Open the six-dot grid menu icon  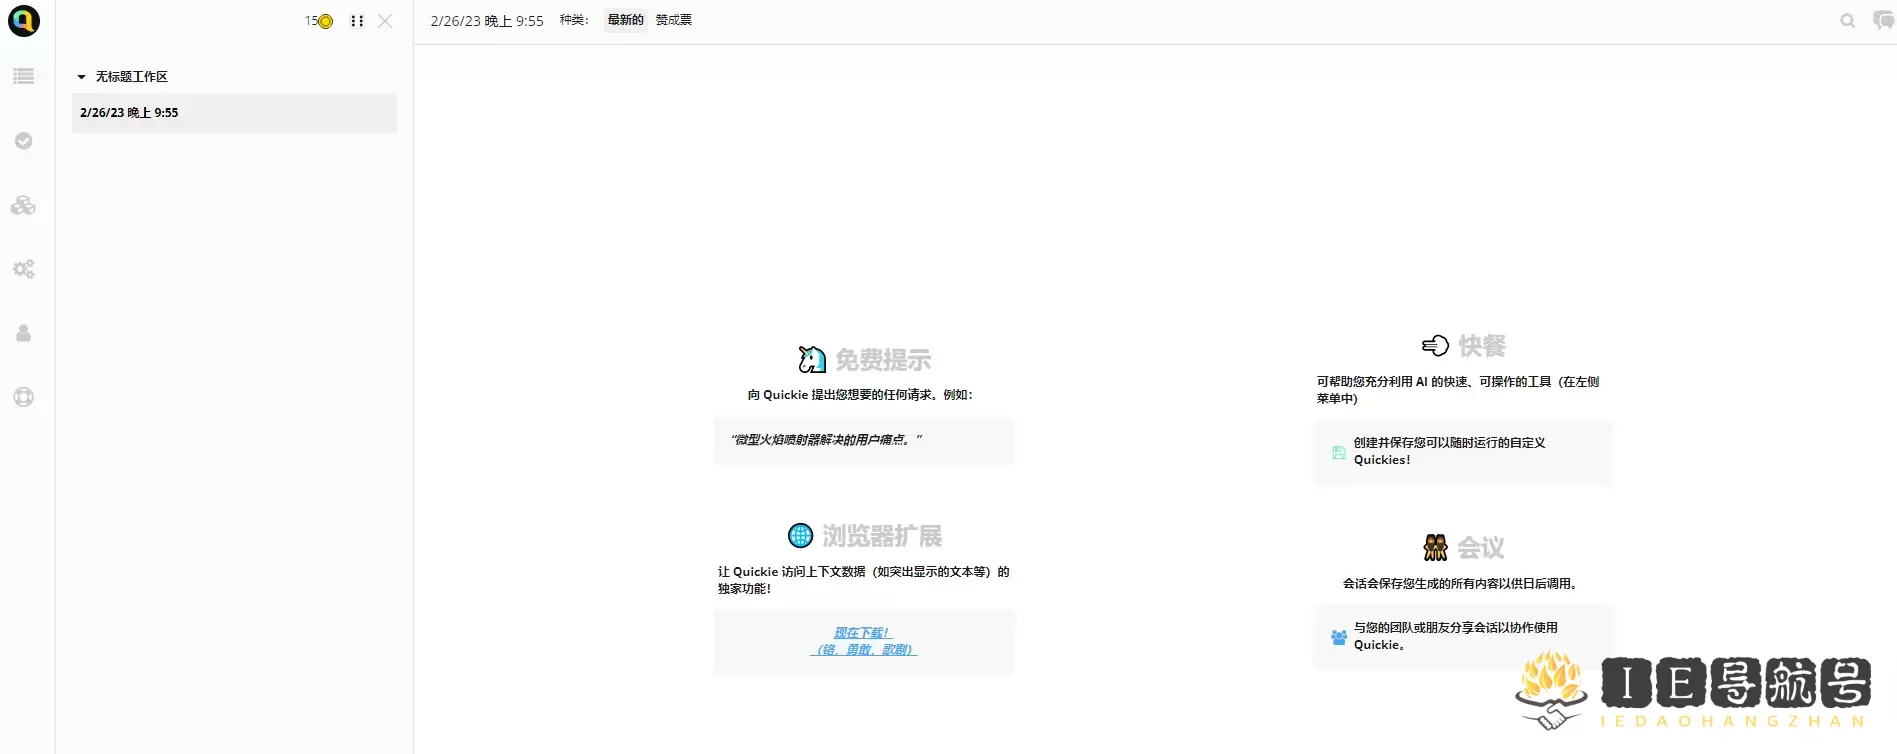coord(357,21)
